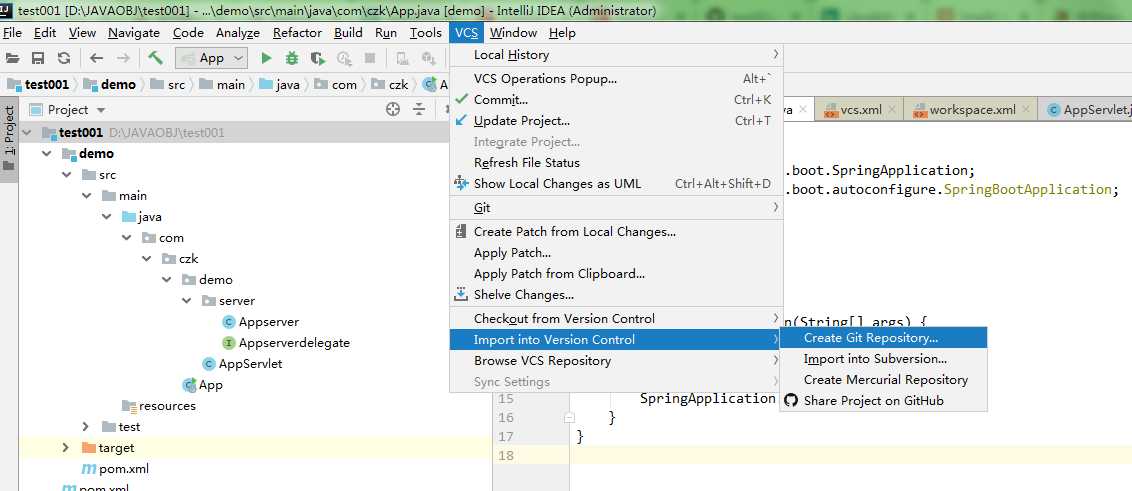Image resolution: width=1132 pixels, height=491 pixels.
Task: Navigate back with the left arrow
Action: (97, 58)
